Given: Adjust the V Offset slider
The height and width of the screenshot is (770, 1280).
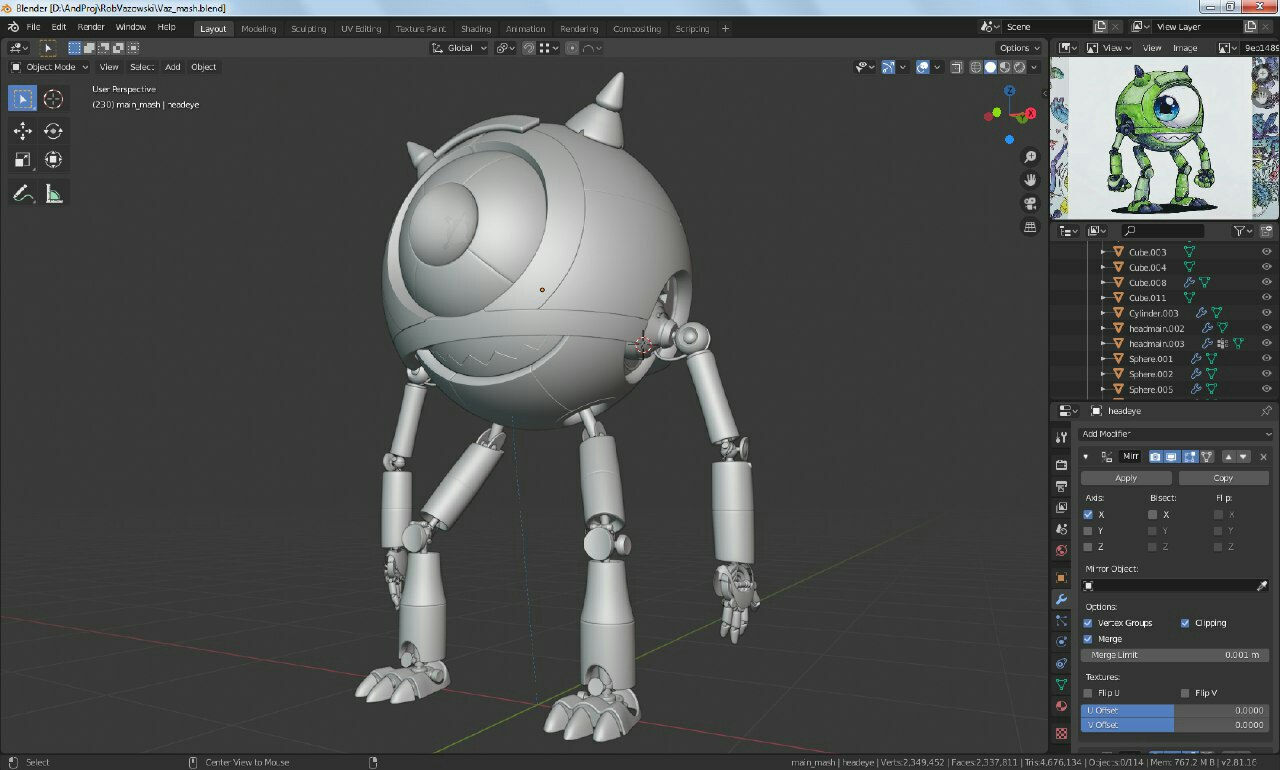Looking at the screenshot, I should pos(1175,725).
